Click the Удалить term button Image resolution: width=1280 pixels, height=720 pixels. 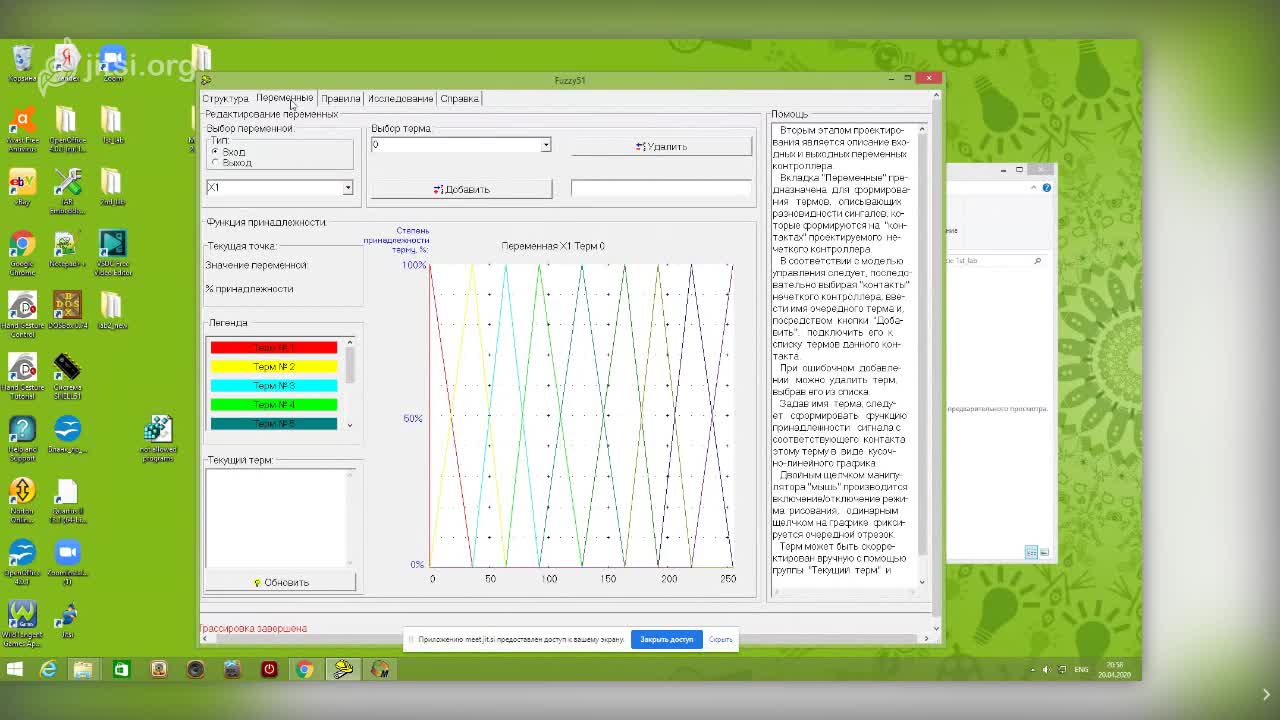click(x=661, y=146)
